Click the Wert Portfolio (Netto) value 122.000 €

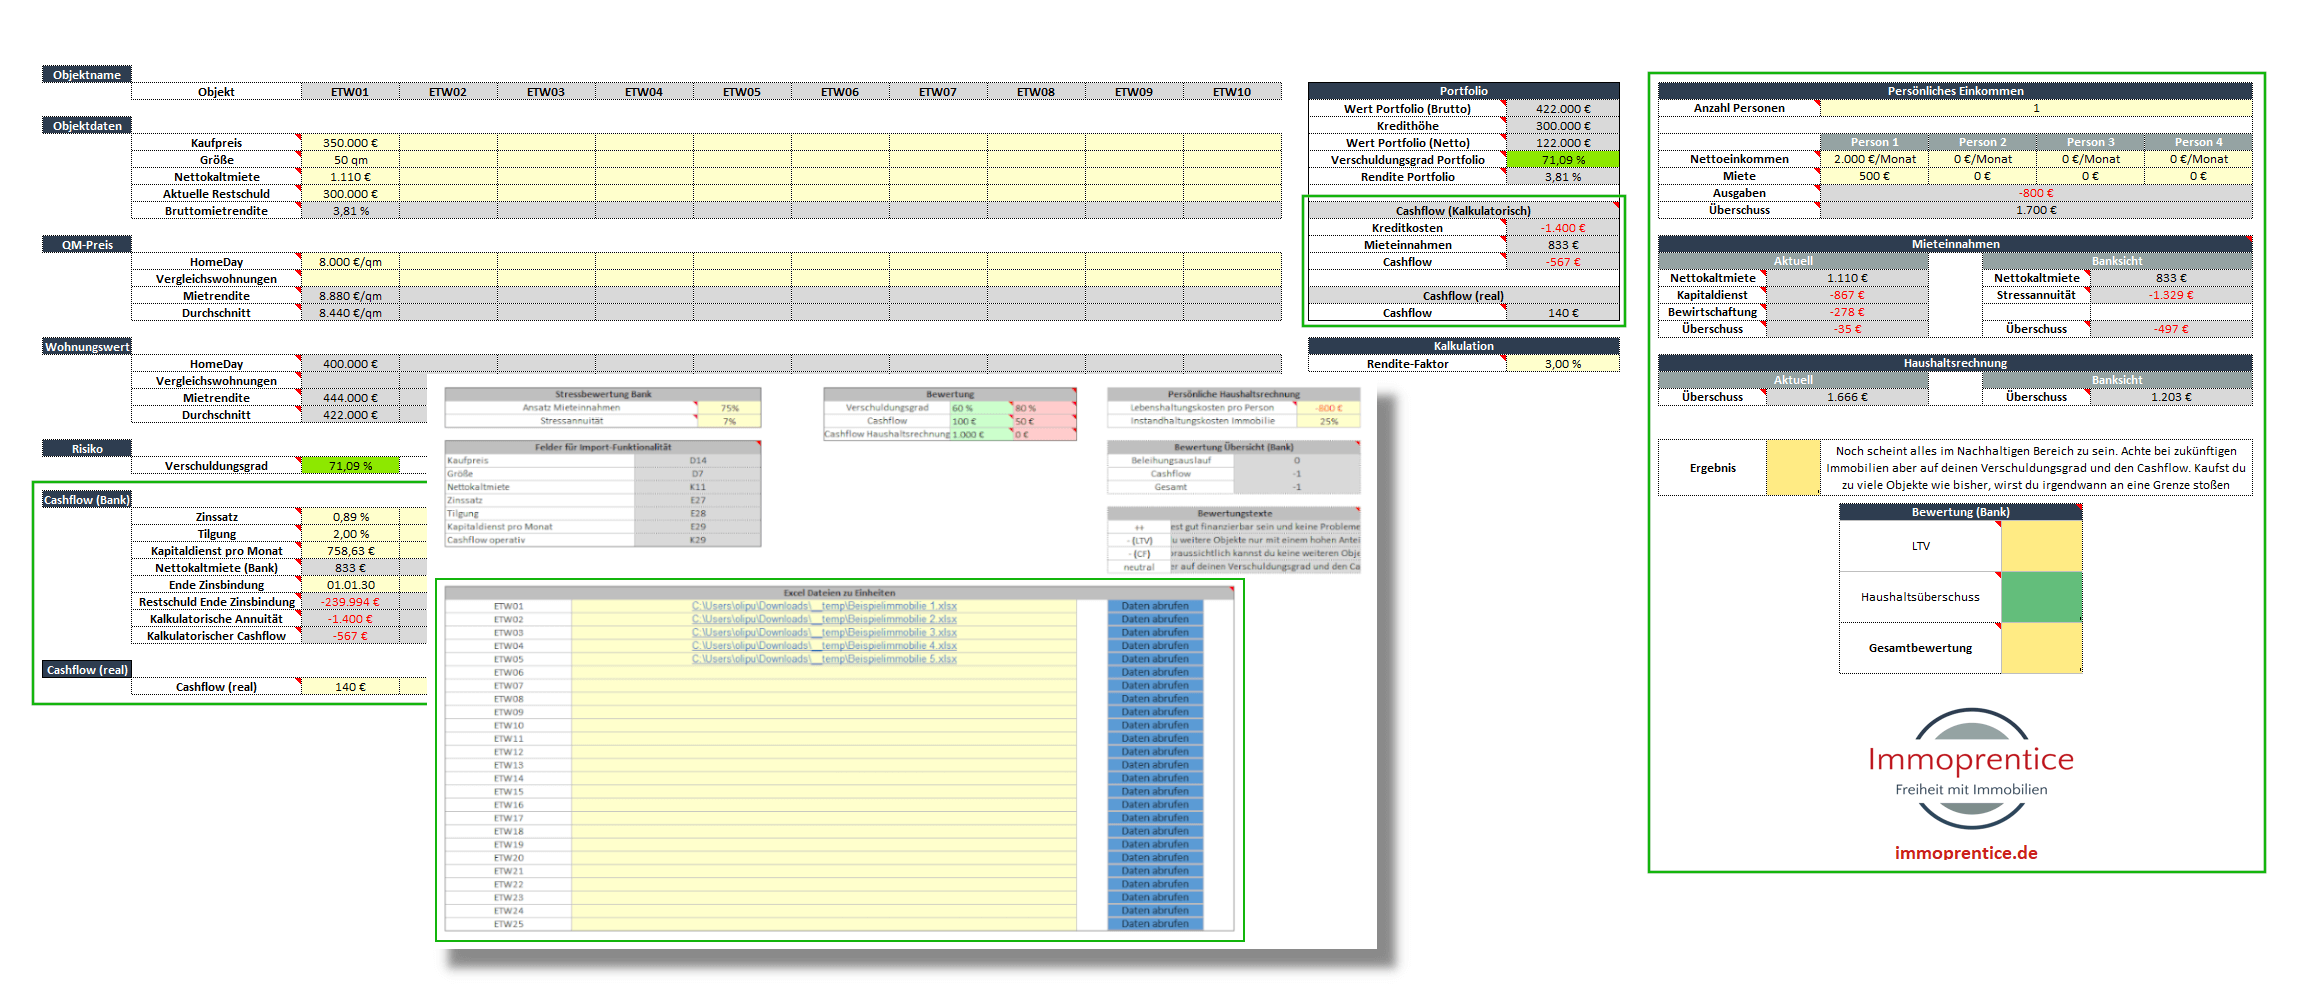(x=1562, y=143)
